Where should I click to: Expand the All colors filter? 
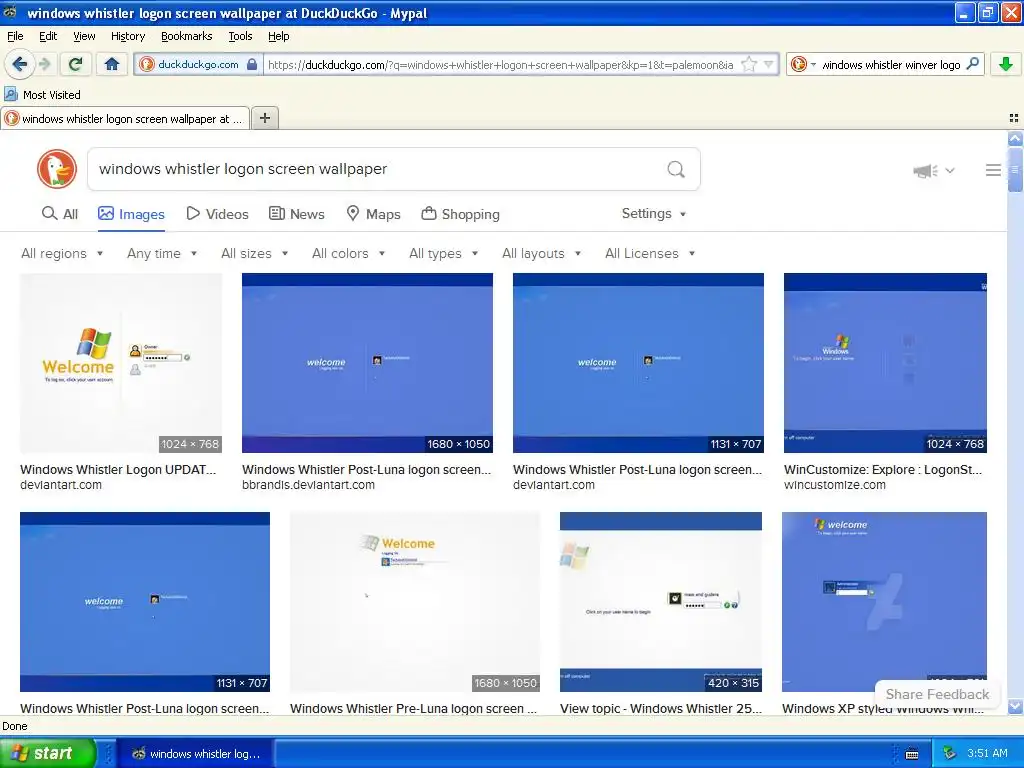(x=348, y=253)
